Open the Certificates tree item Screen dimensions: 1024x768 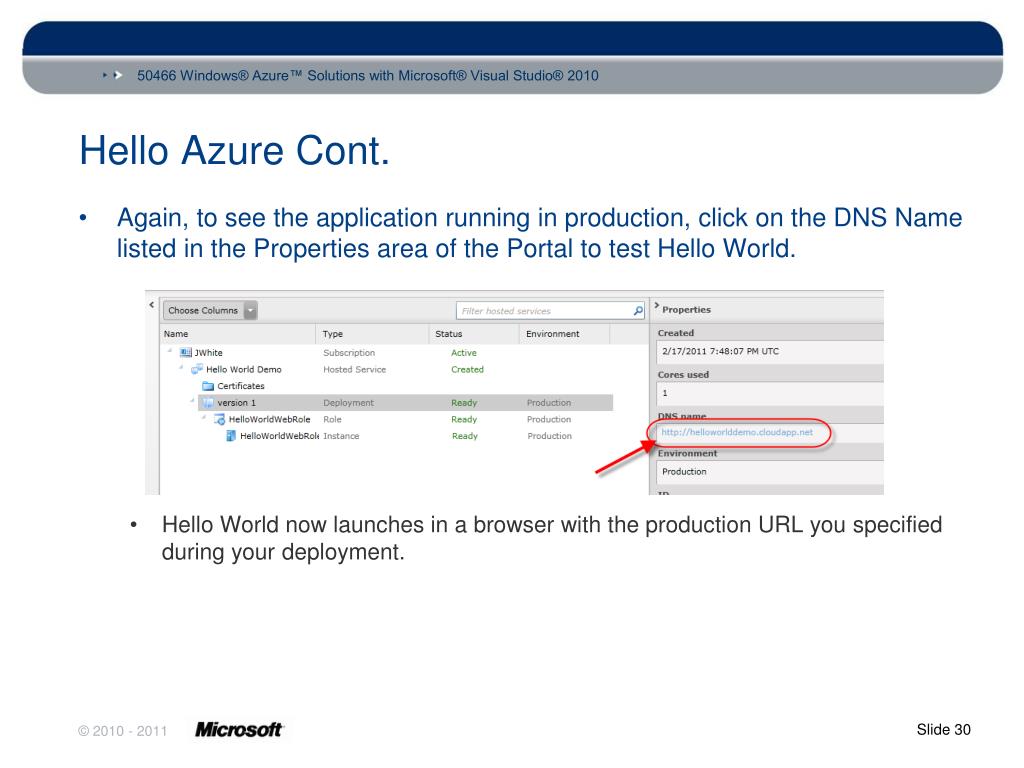coord(240,386)
